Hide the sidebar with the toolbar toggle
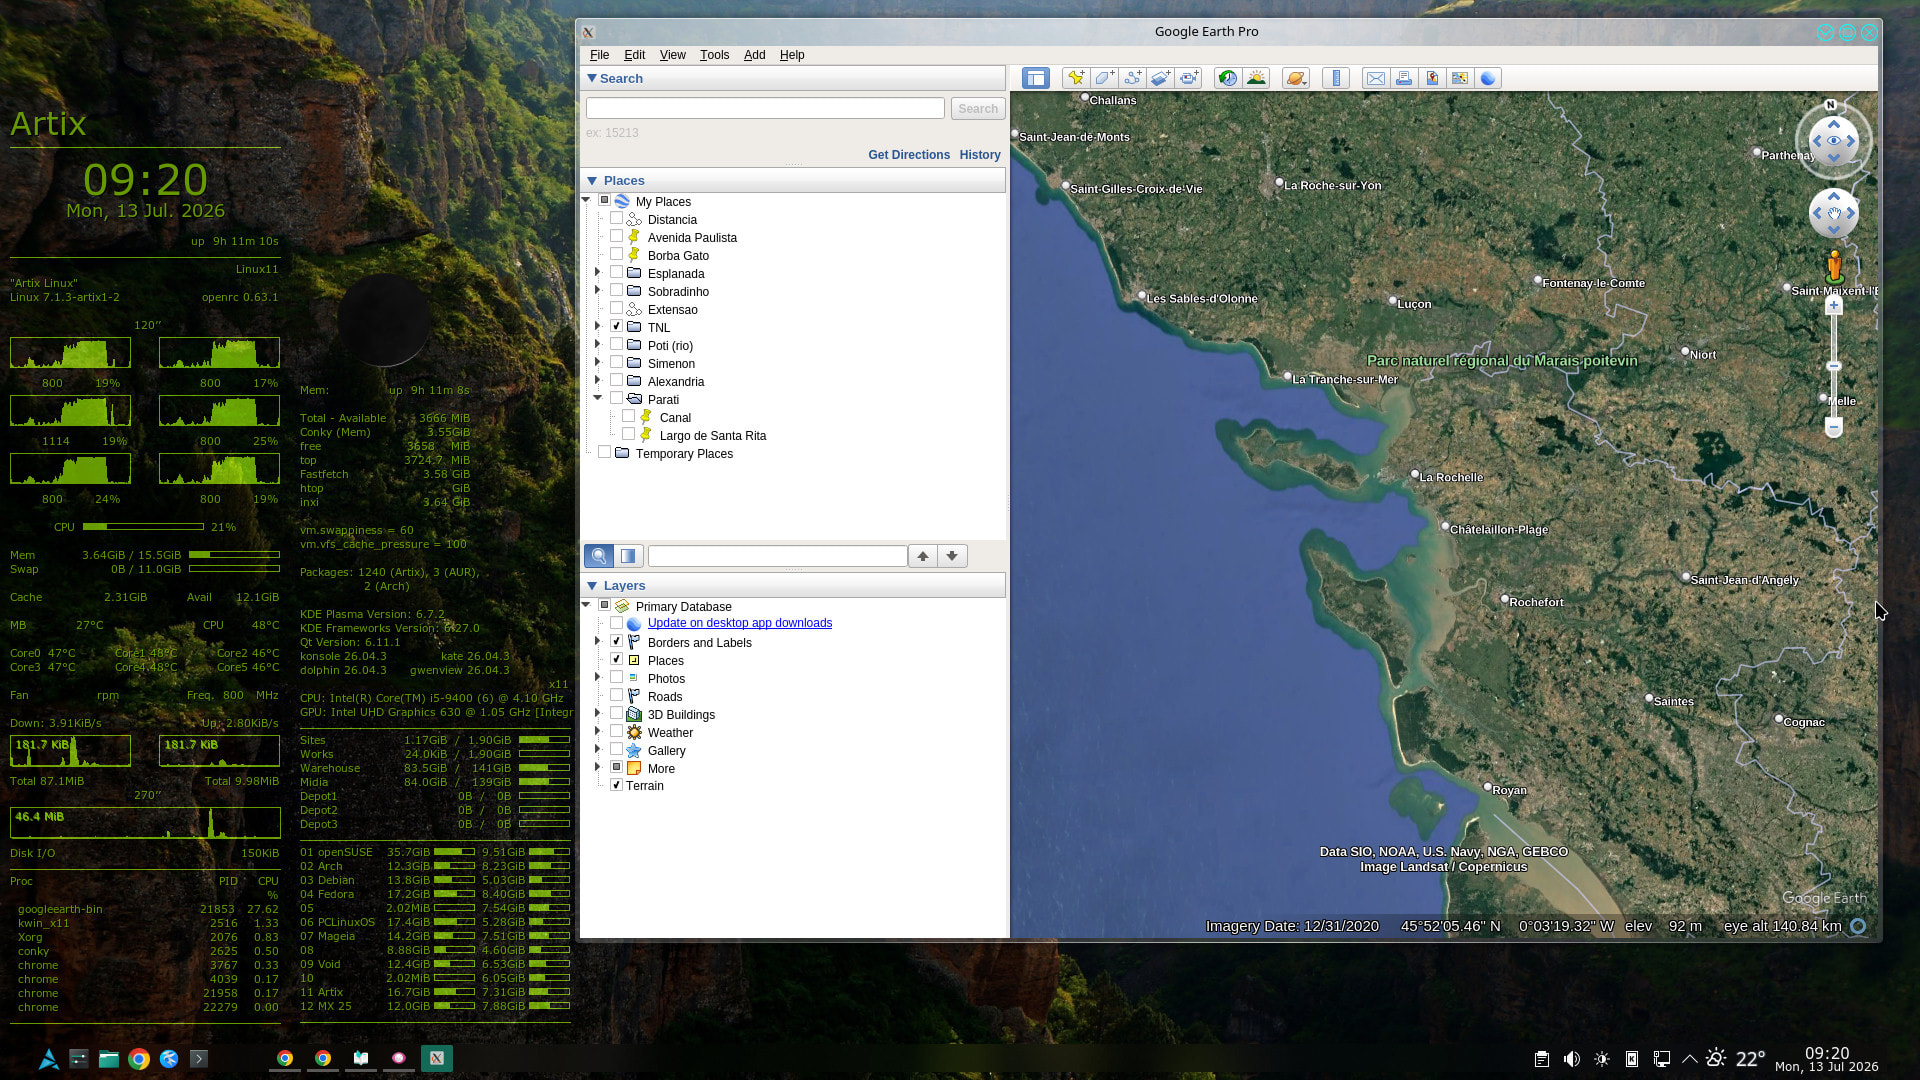Image resolution: width=1920 pixels, height=1080 pixels. coord(1035,78)
